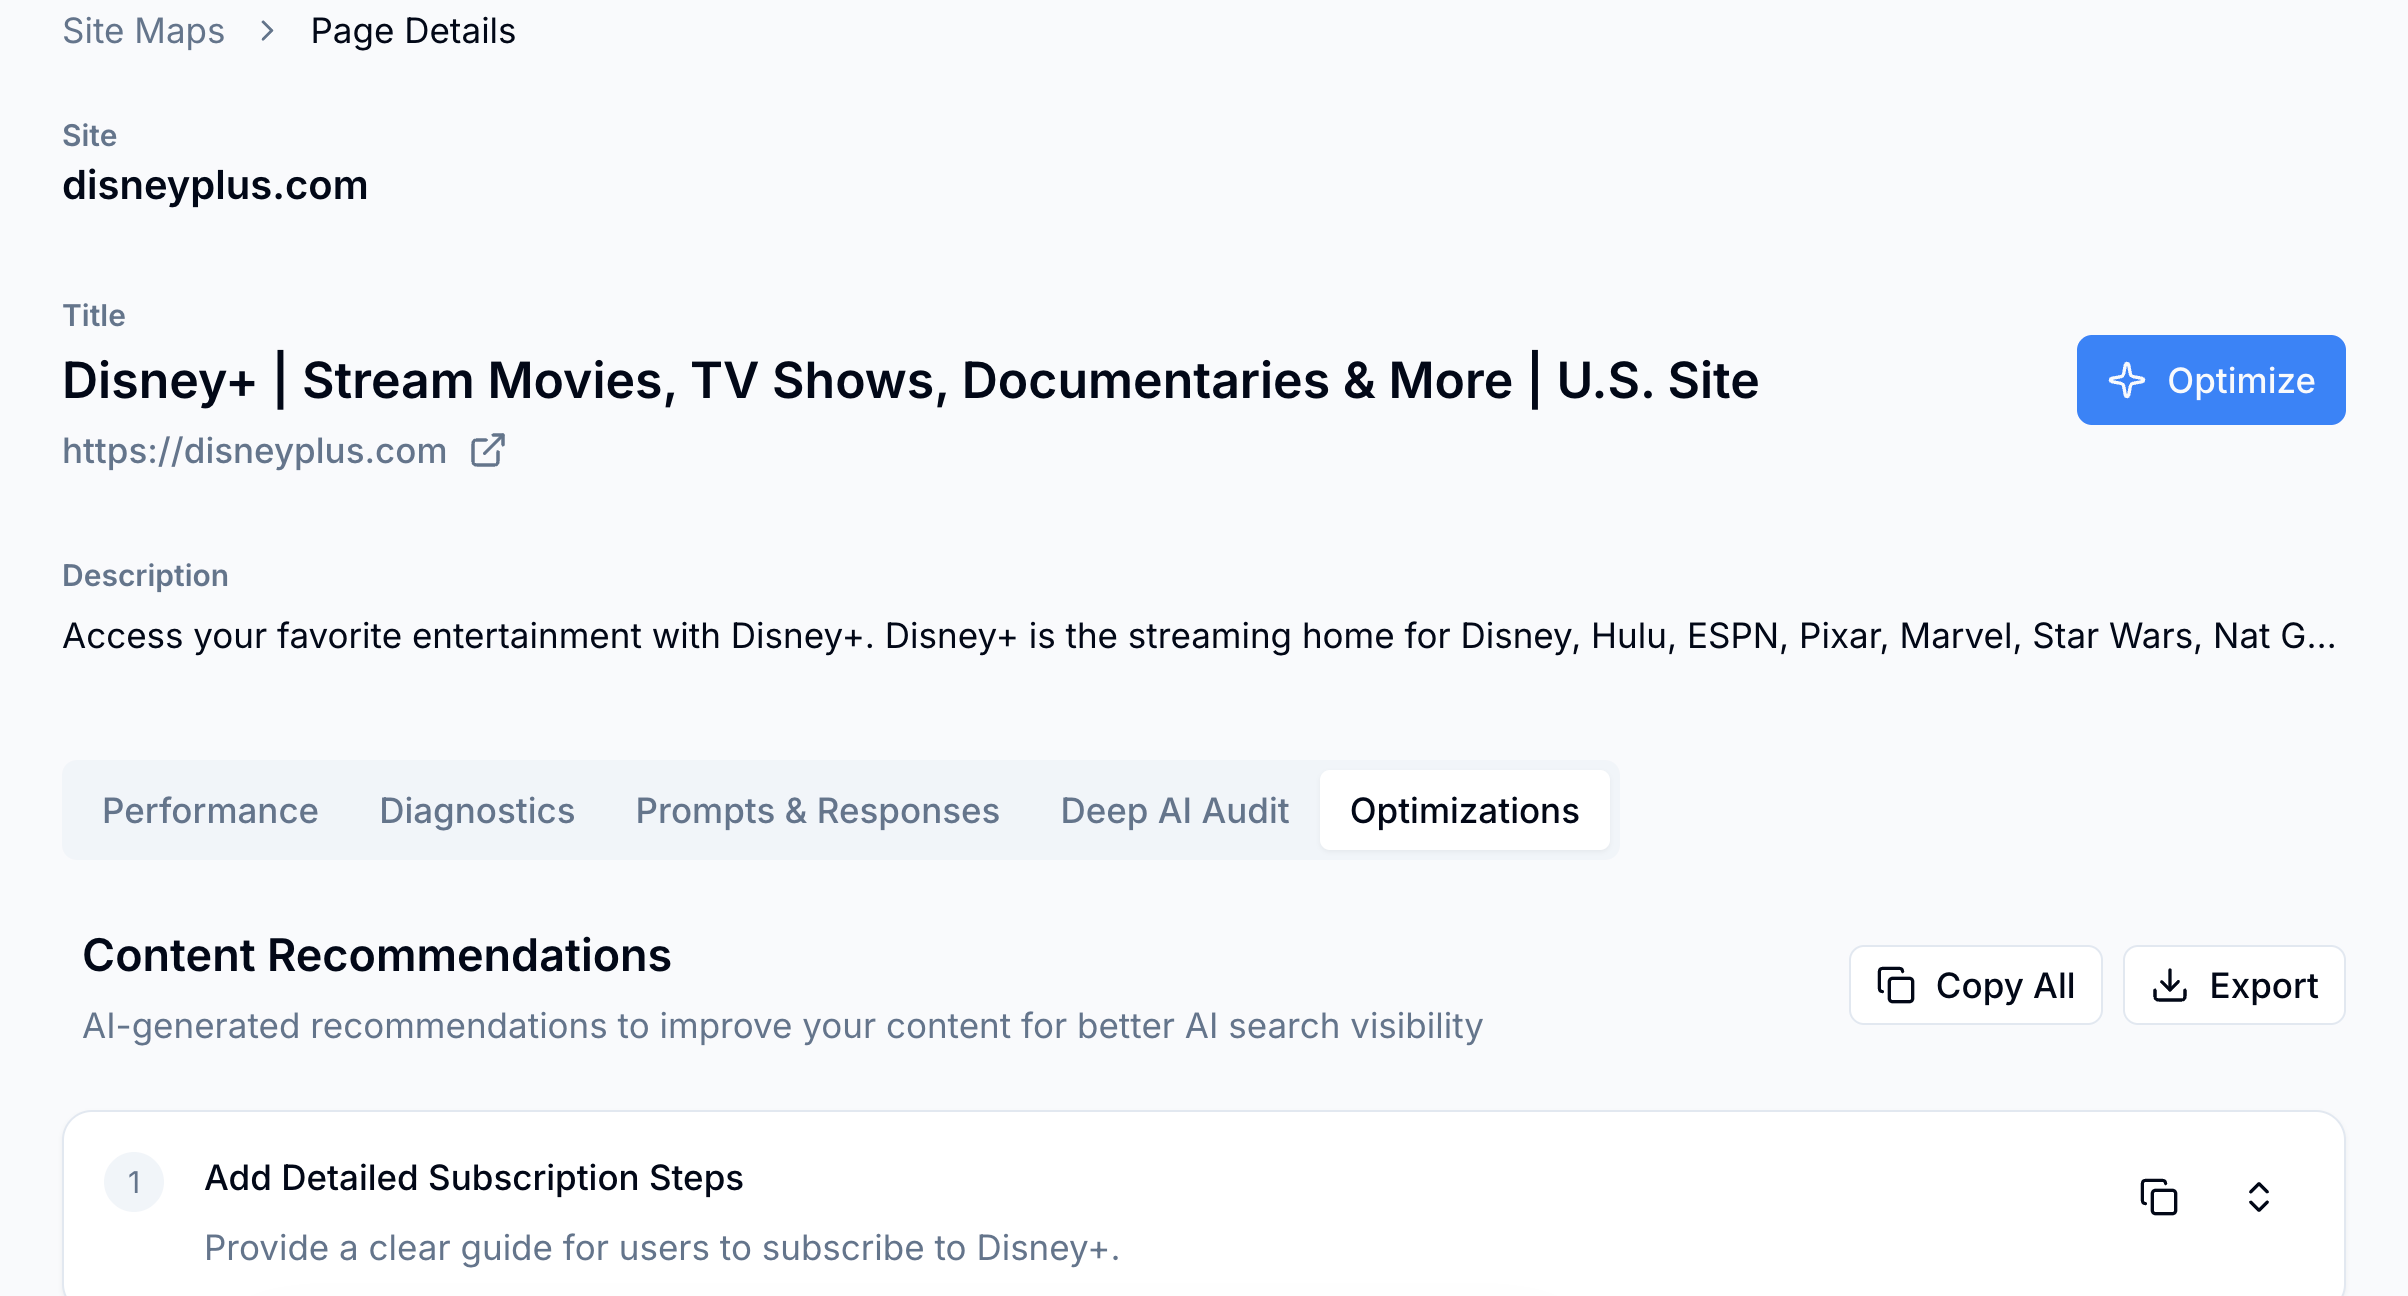Click the number 1 recommendation badge
This screenshot has width=2408, height=1296.
[134, 1182]
